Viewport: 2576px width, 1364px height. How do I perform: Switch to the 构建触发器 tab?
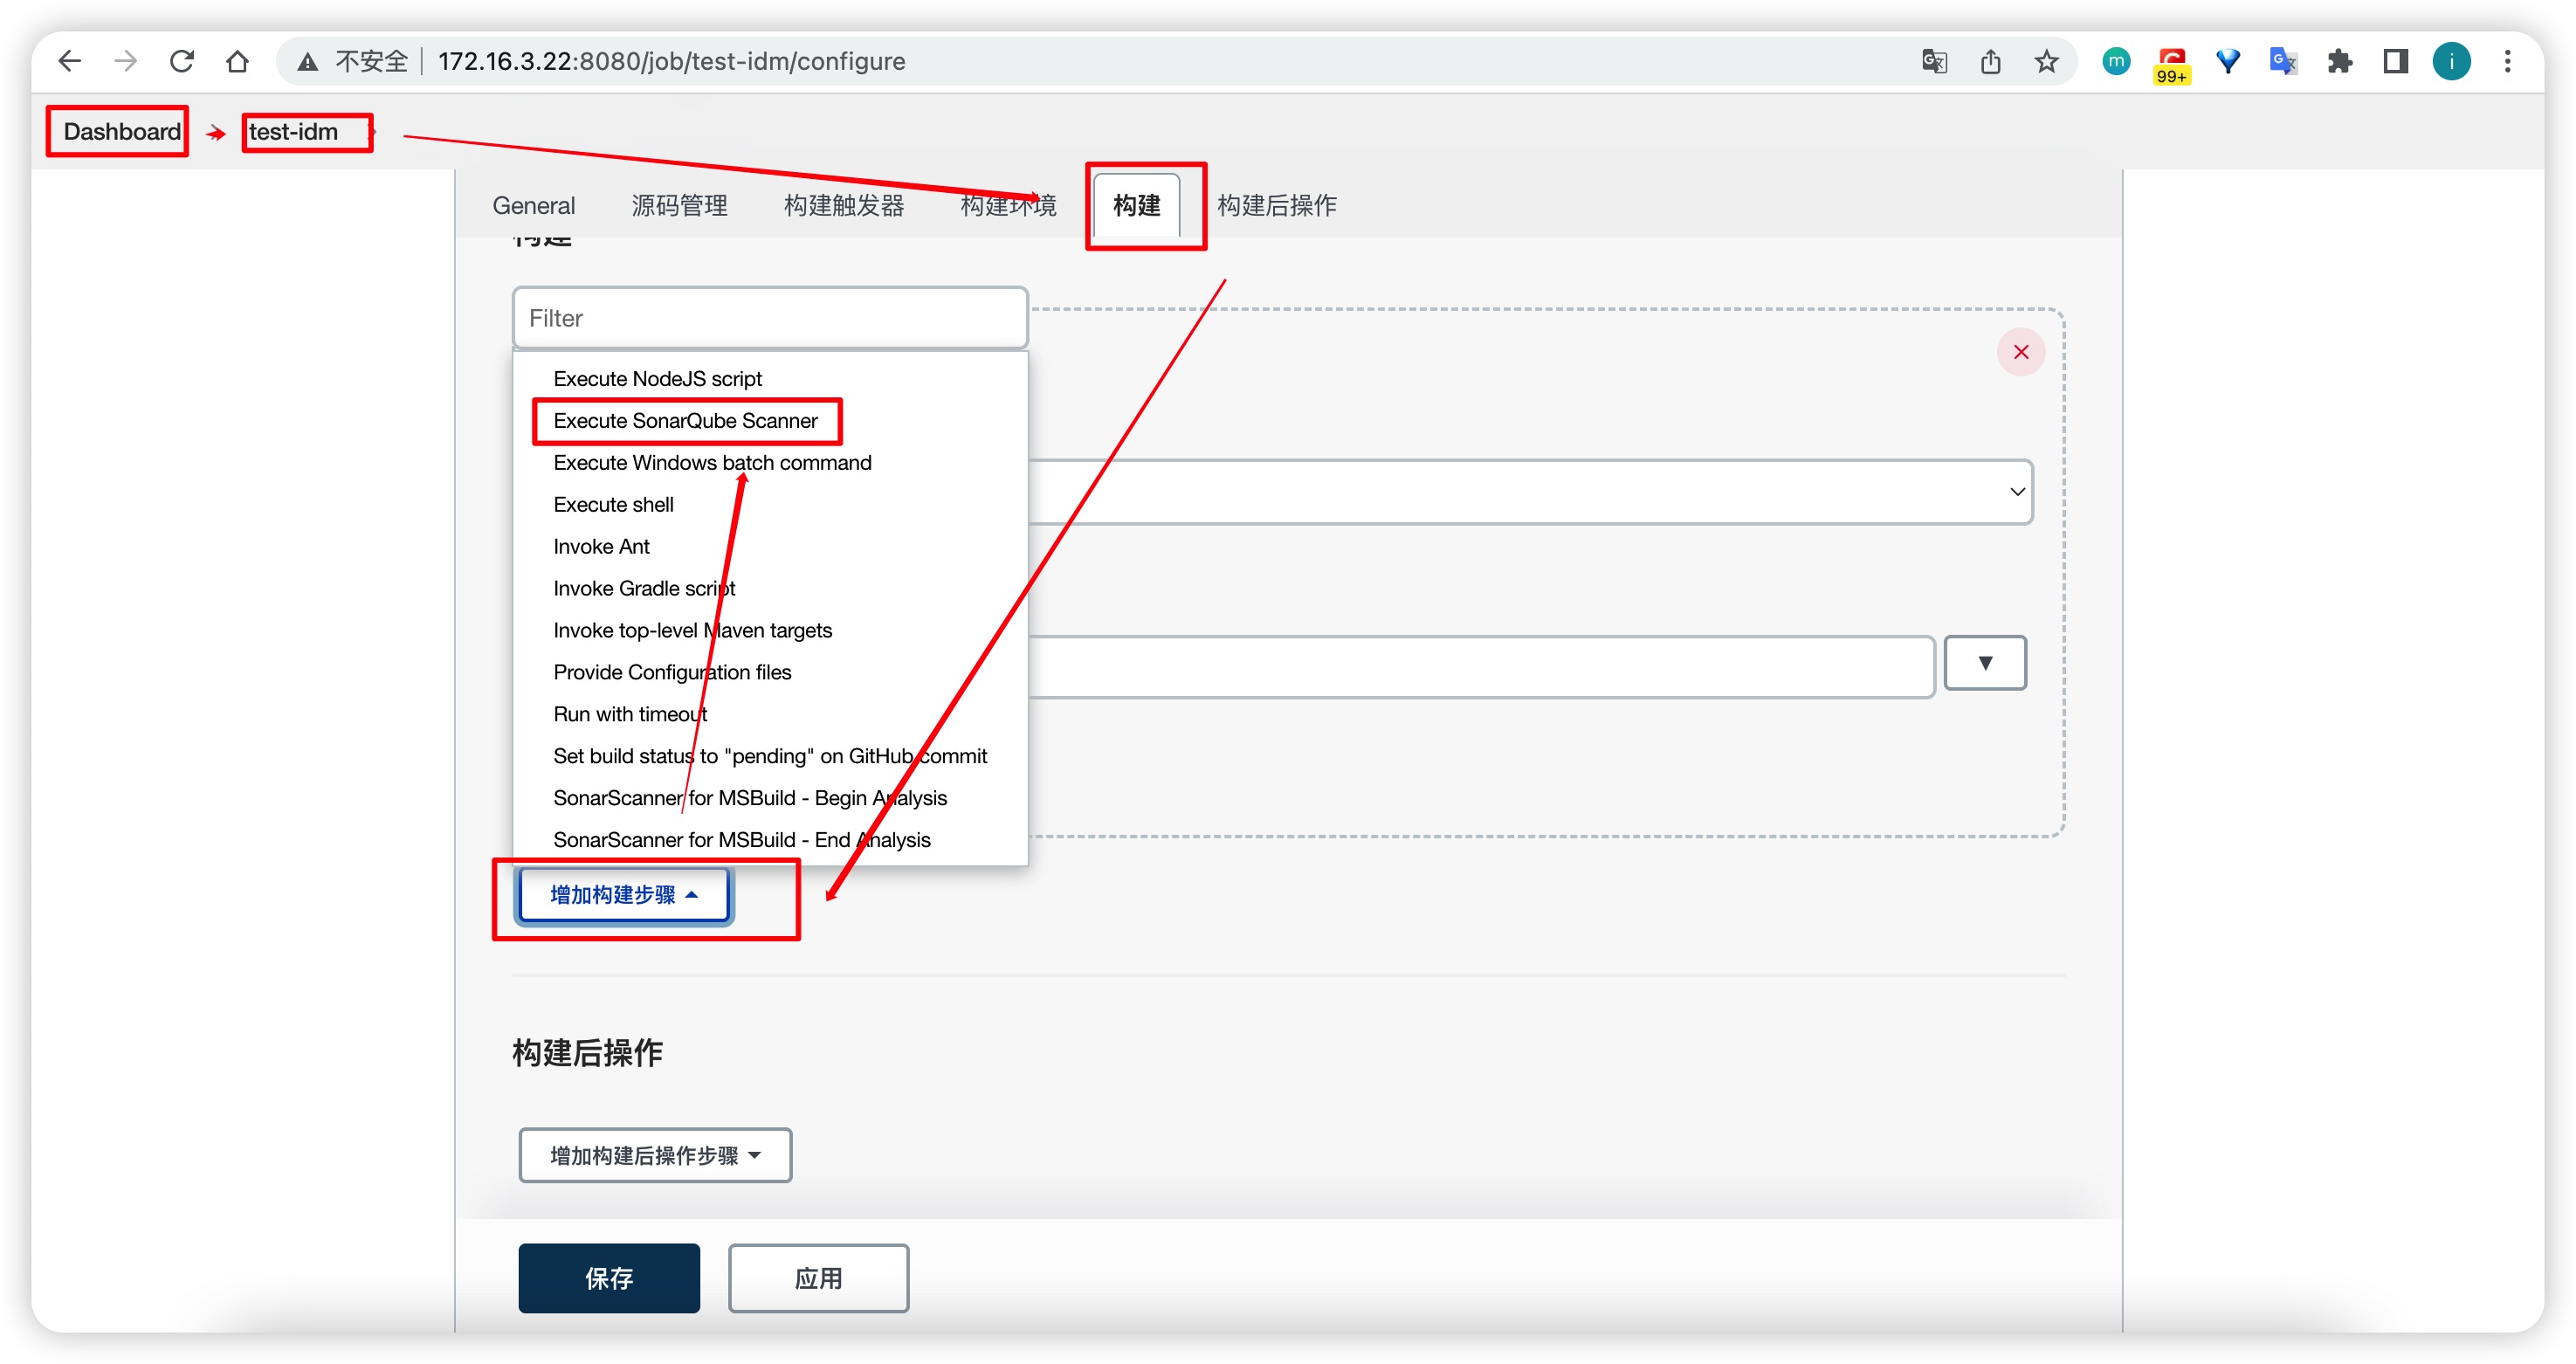pyautogui.click(x=844, y=205)
